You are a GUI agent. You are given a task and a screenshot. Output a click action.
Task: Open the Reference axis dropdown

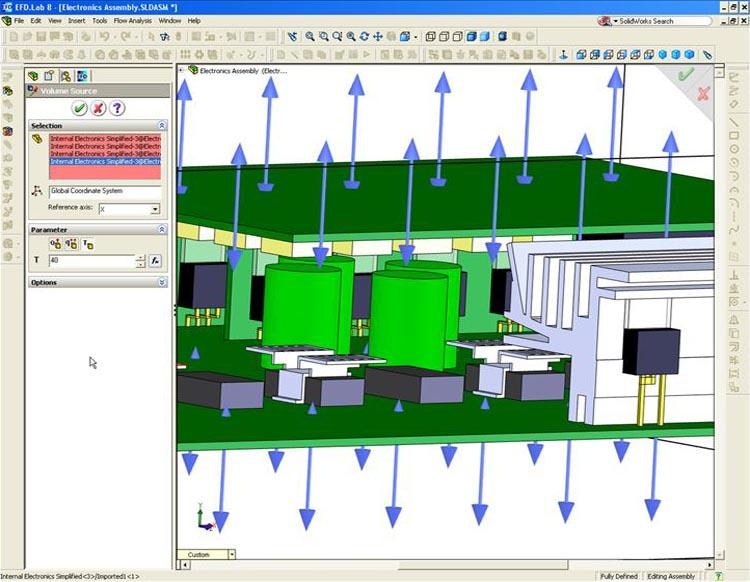[x=155, y=210]
